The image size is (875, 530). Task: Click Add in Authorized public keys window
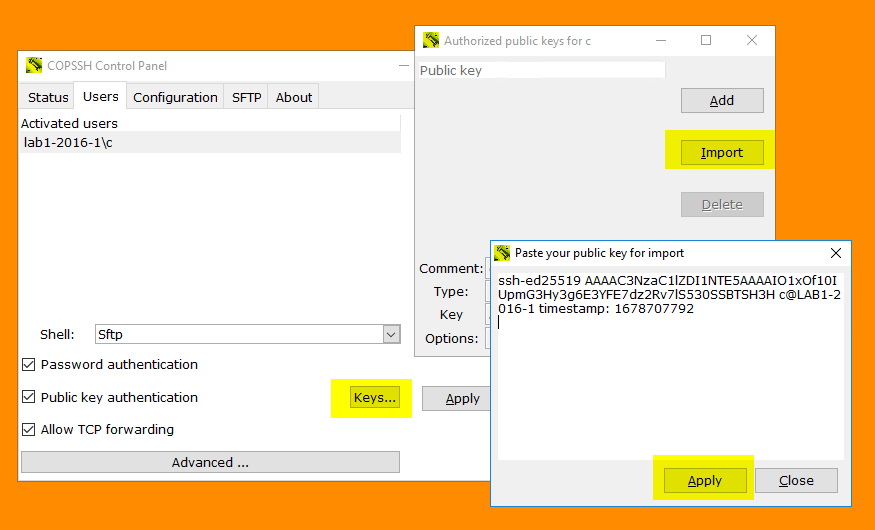[x=722, y=100]
